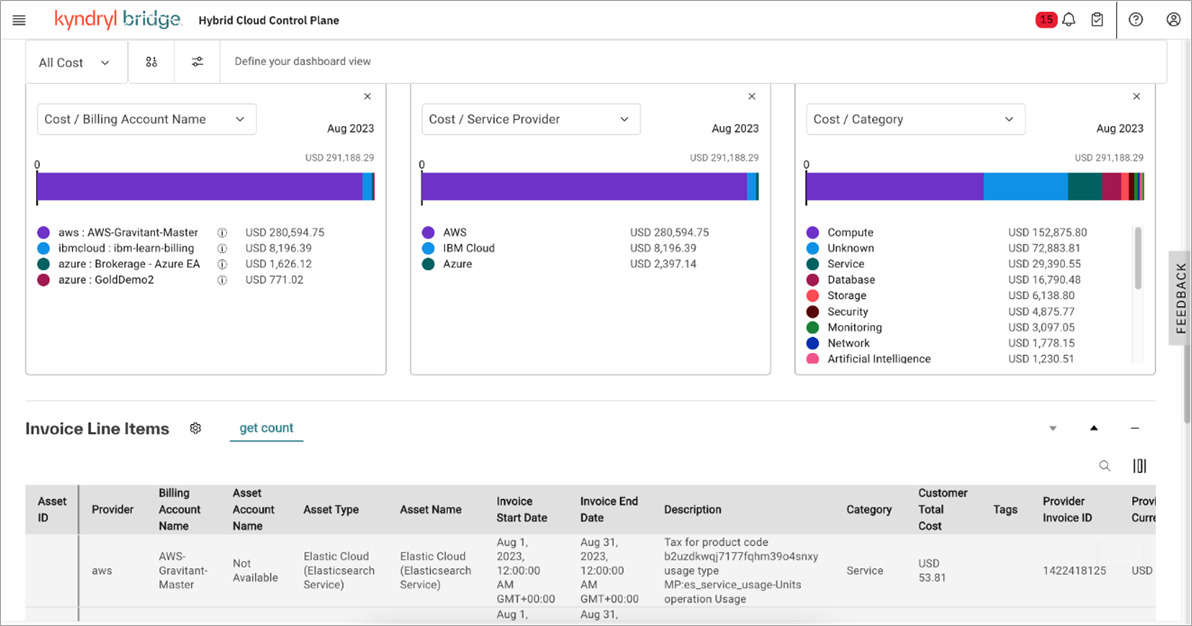This screenshot has width=1192, height=626.
Task: Select the Security legend entry
Action: coord(848,312)
